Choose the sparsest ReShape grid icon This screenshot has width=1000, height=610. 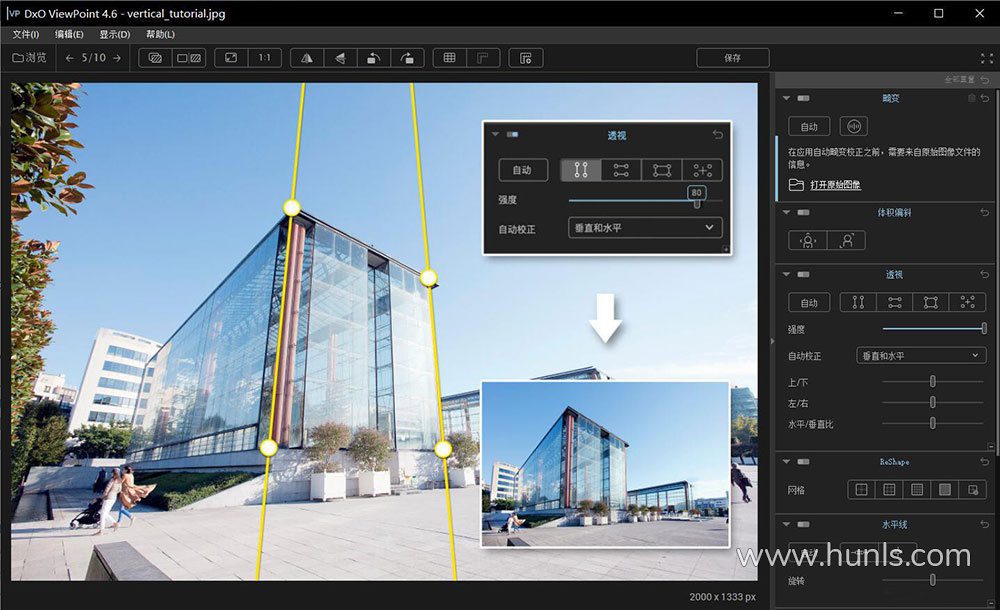(x=862, y=490)
